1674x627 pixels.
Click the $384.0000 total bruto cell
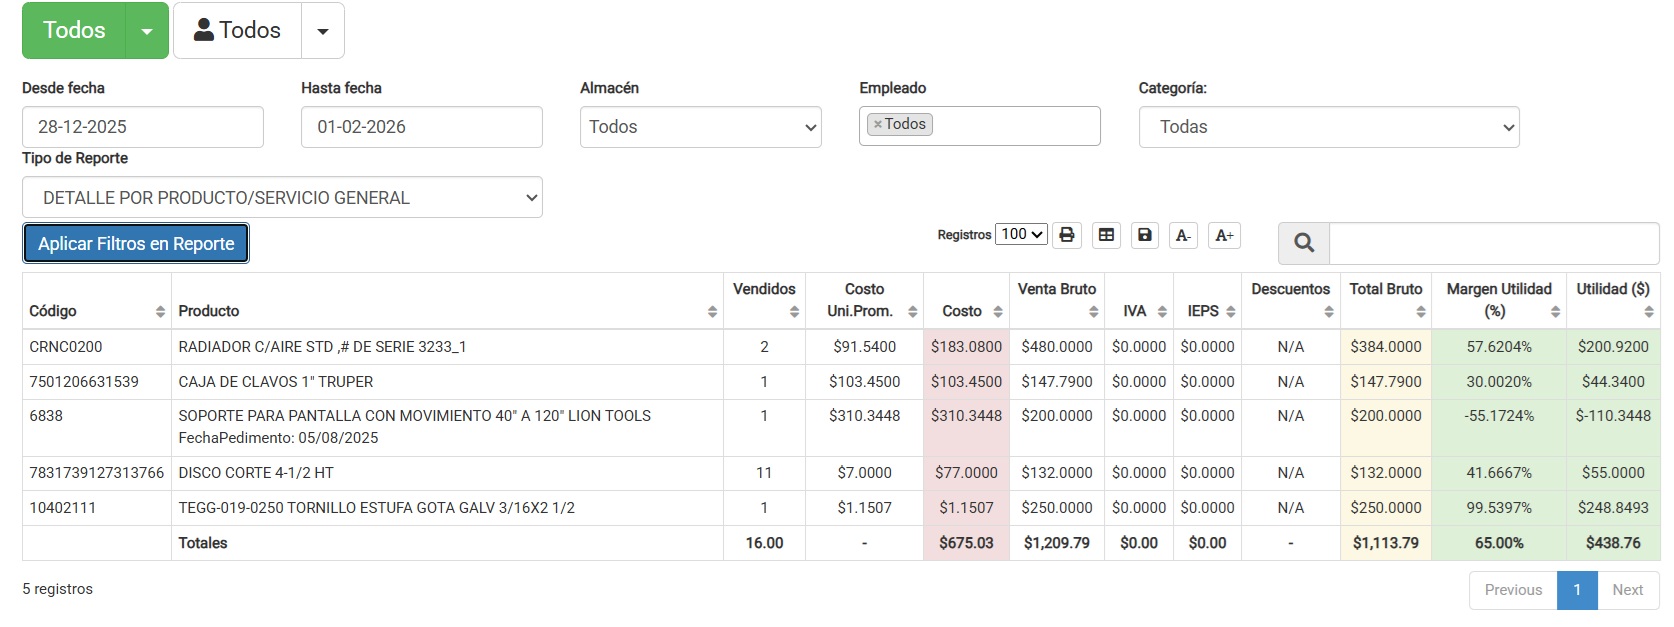(1386, 347)
